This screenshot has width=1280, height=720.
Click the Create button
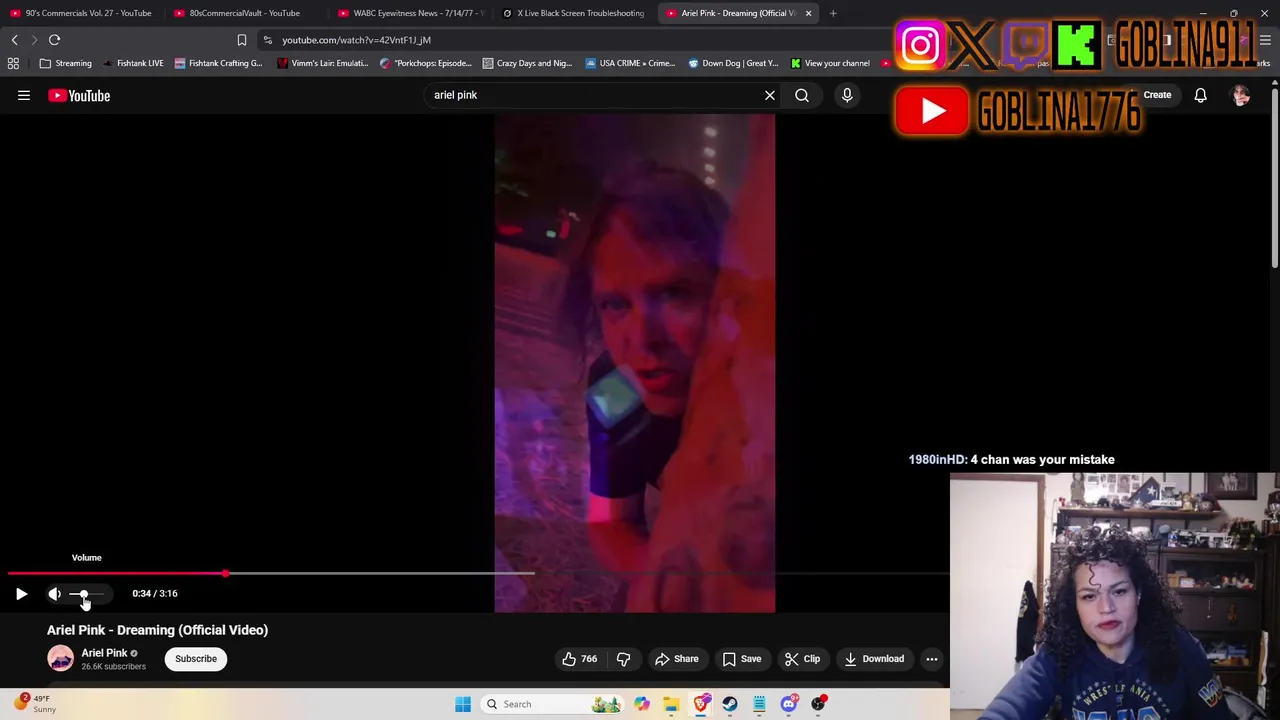[x=1157, y=95]
